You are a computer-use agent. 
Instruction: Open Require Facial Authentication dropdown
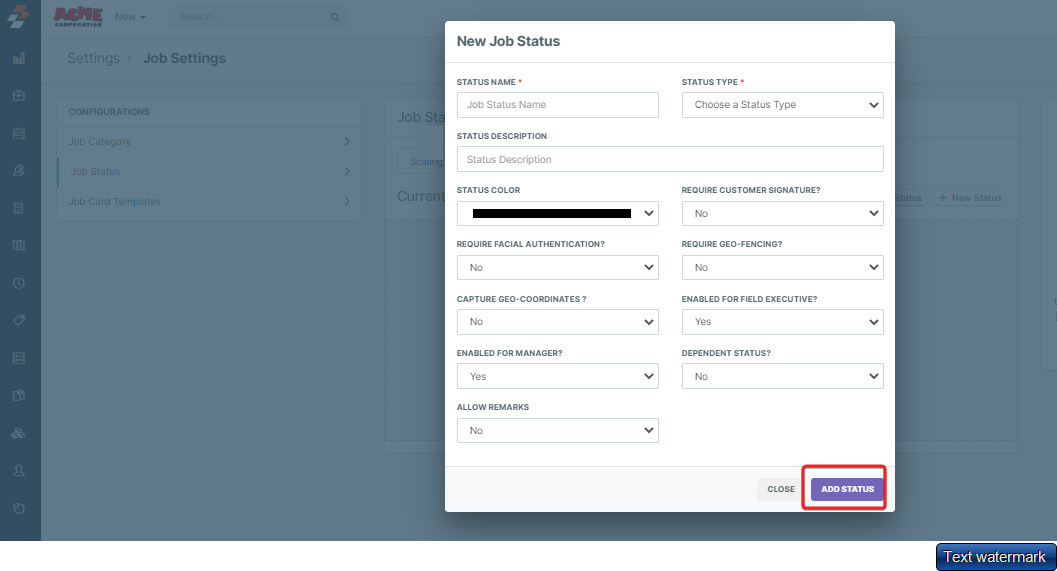557,268
